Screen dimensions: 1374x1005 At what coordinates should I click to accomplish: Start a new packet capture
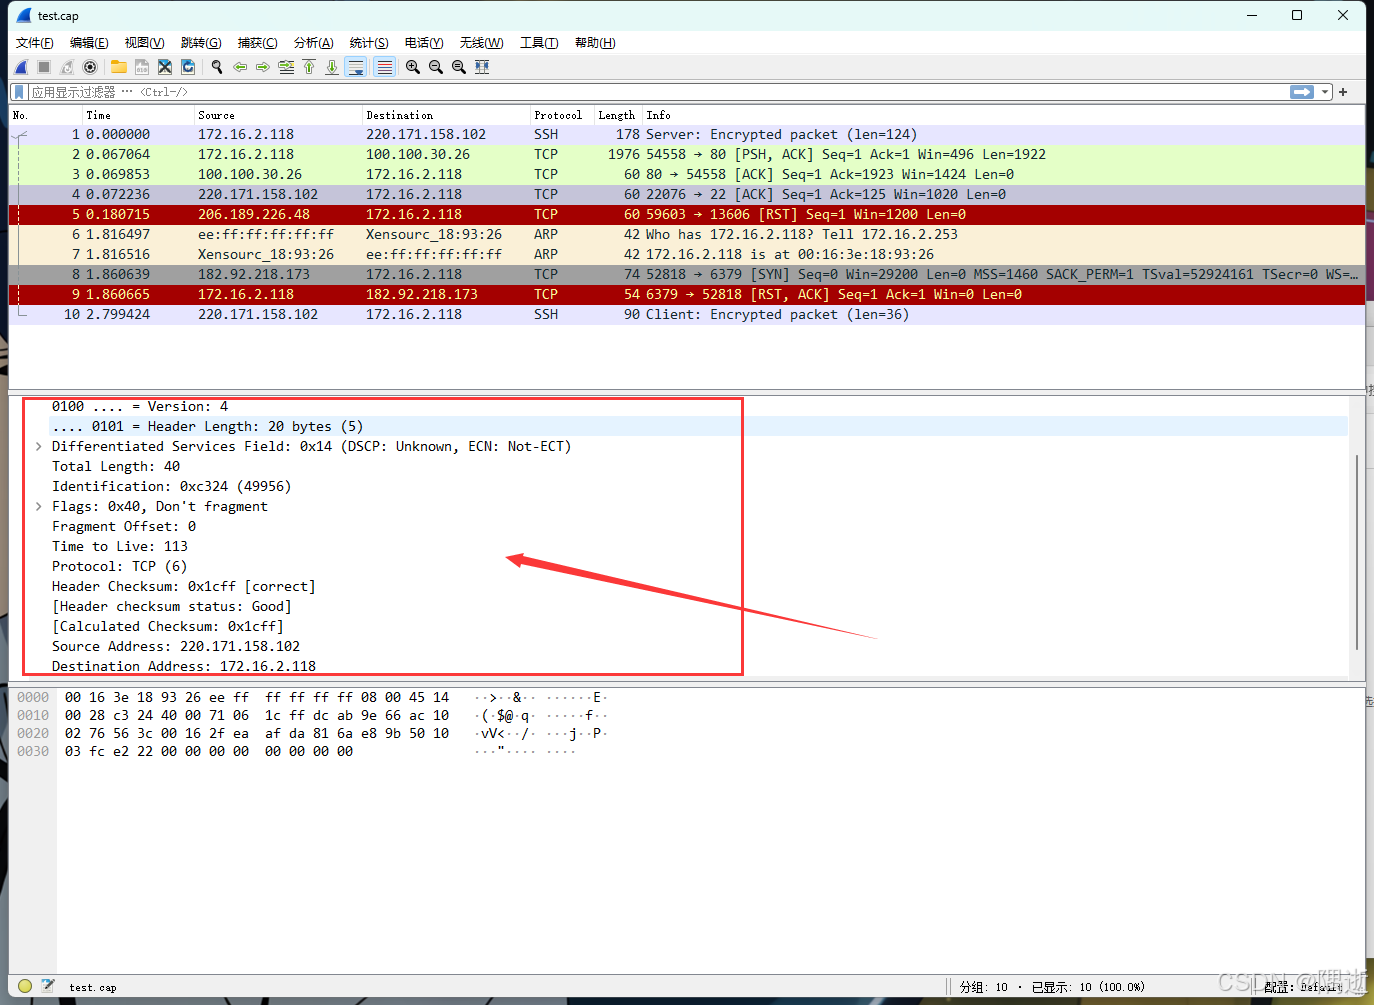click(x=20, y=67)
